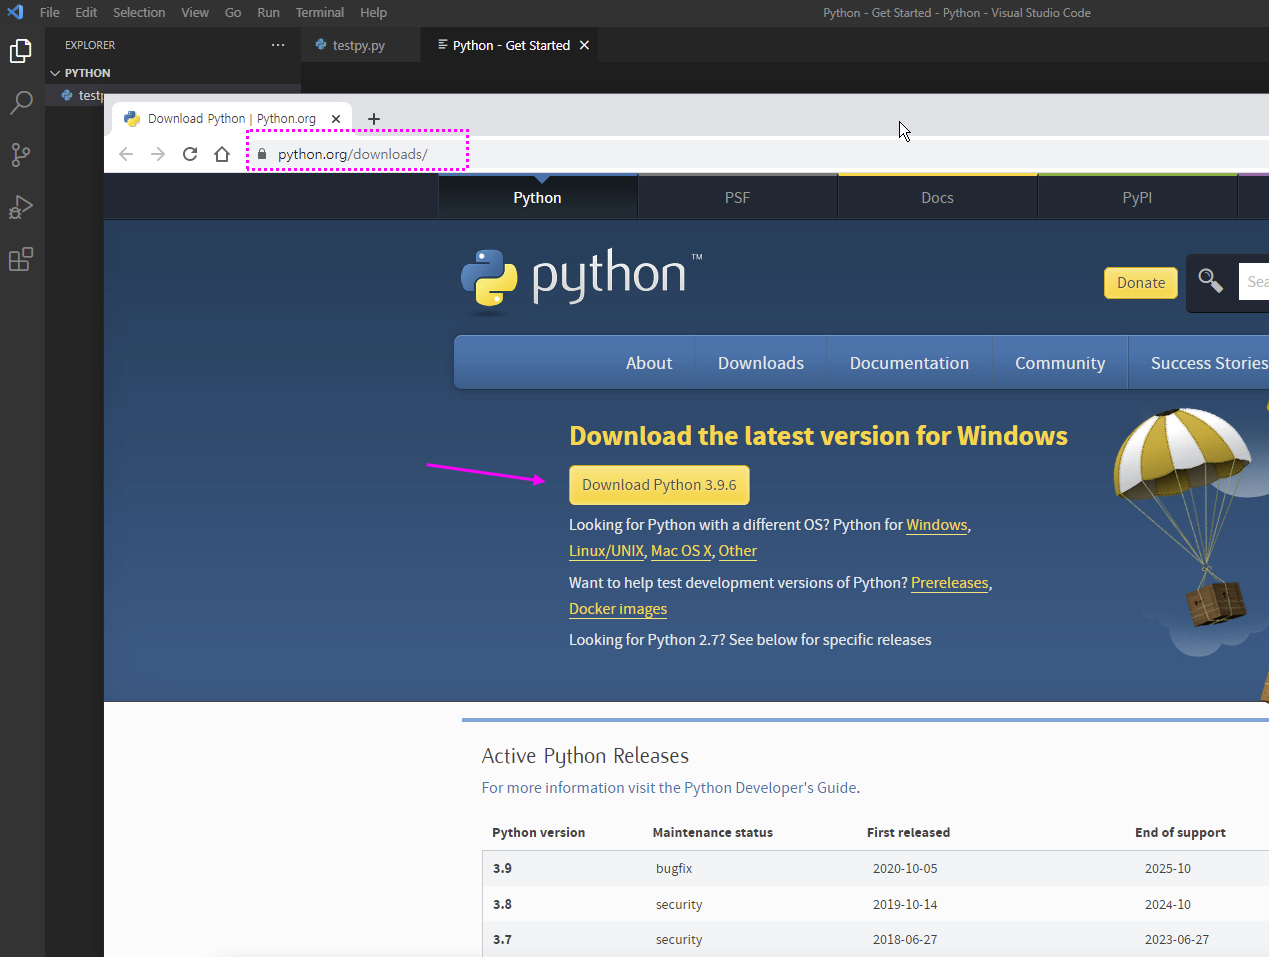Screen dimensions: 1269x957
Task: Switch to the testpy.py editor tab
Action: [x=359, y=45]
